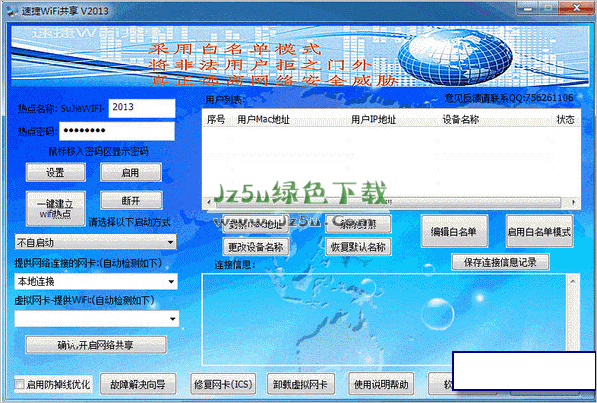This screenshot has height=403, width=597.
Task: Open 使用说明帮助 help
Action: [381, 384]
